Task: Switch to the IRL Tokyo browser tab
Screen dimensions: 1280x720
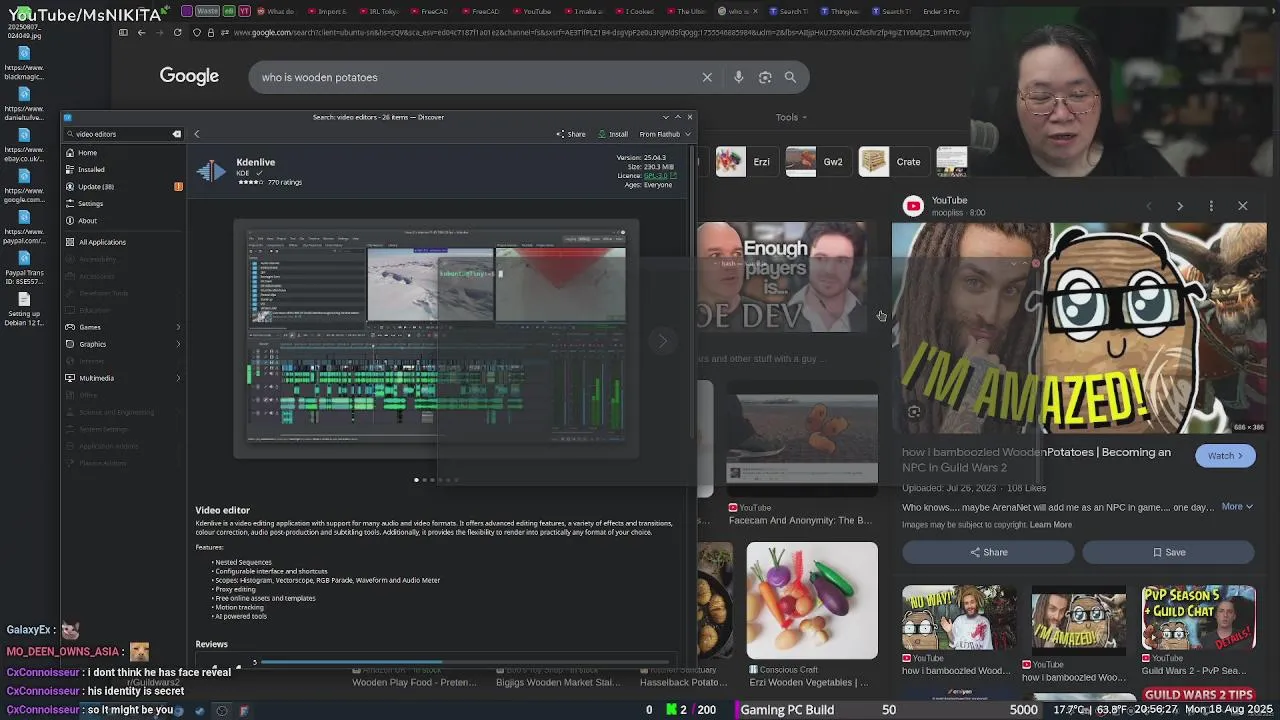Action: click(380, 11)
